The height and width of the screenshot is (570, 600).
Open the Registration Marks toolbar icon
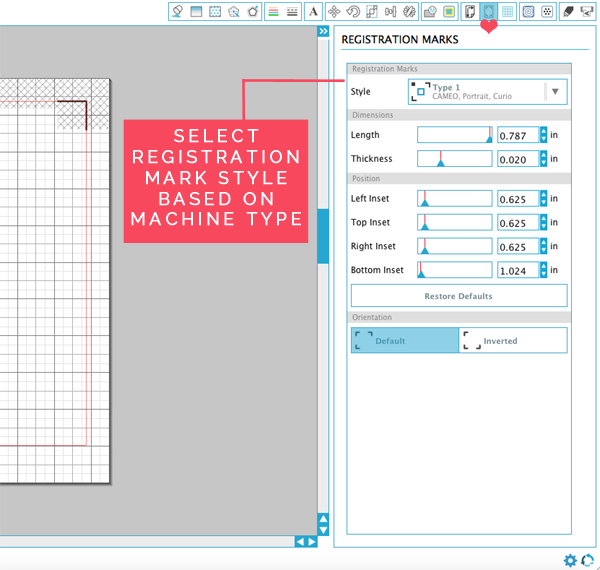[489, 12]
